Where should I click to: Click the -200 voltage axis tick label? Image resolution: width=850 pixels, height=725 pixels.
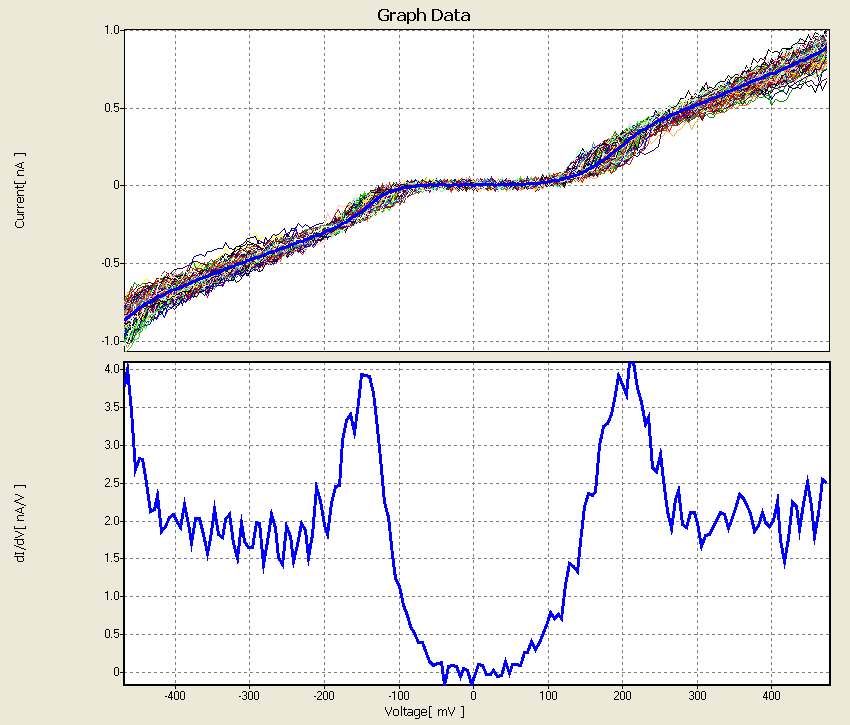click(x=324, y=695)
